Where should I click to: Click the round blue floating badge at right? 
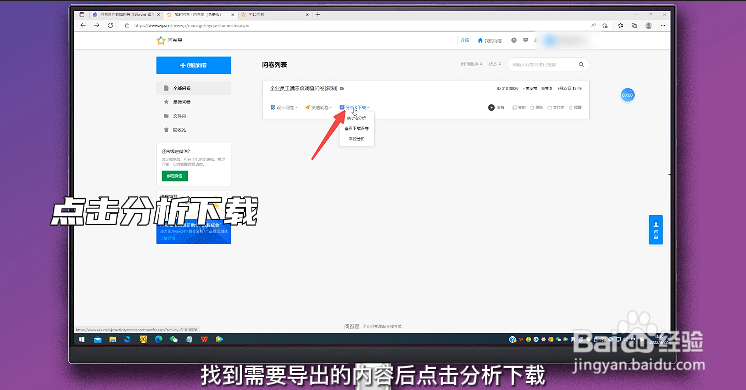[x=628, y=95]
